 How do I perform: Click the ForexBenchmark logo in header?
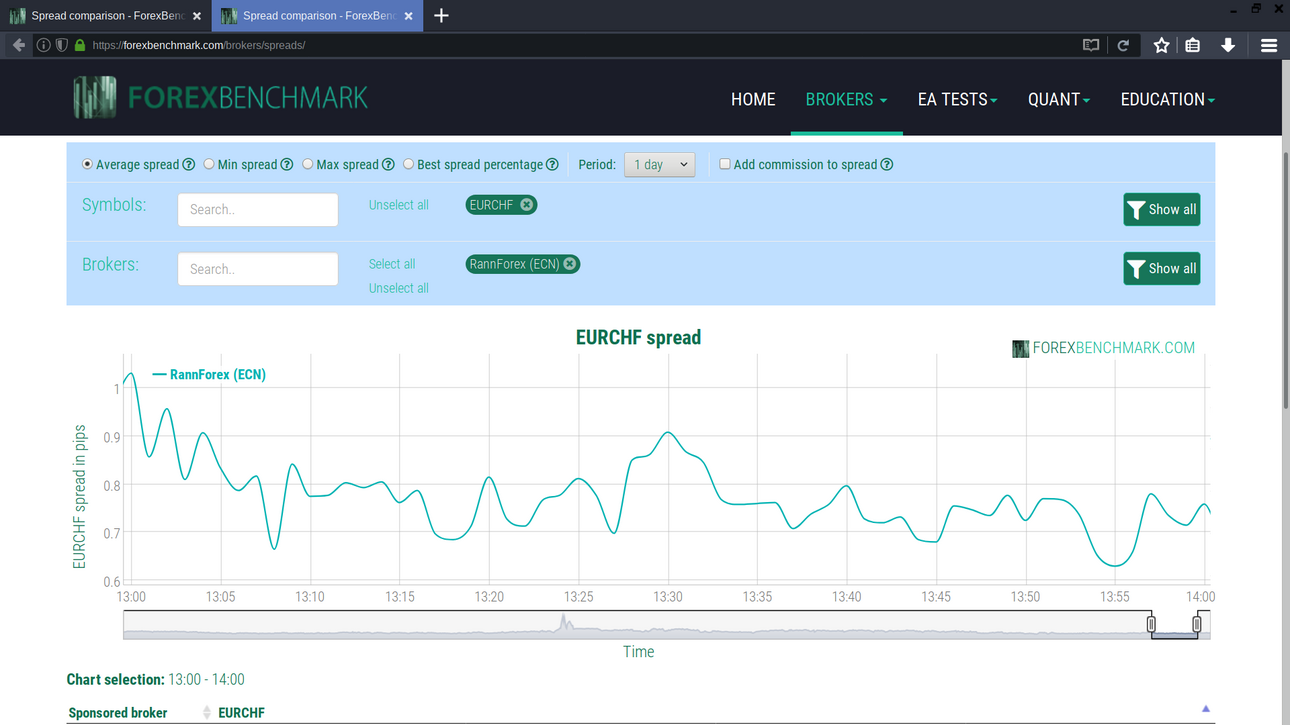pos(221,98)
